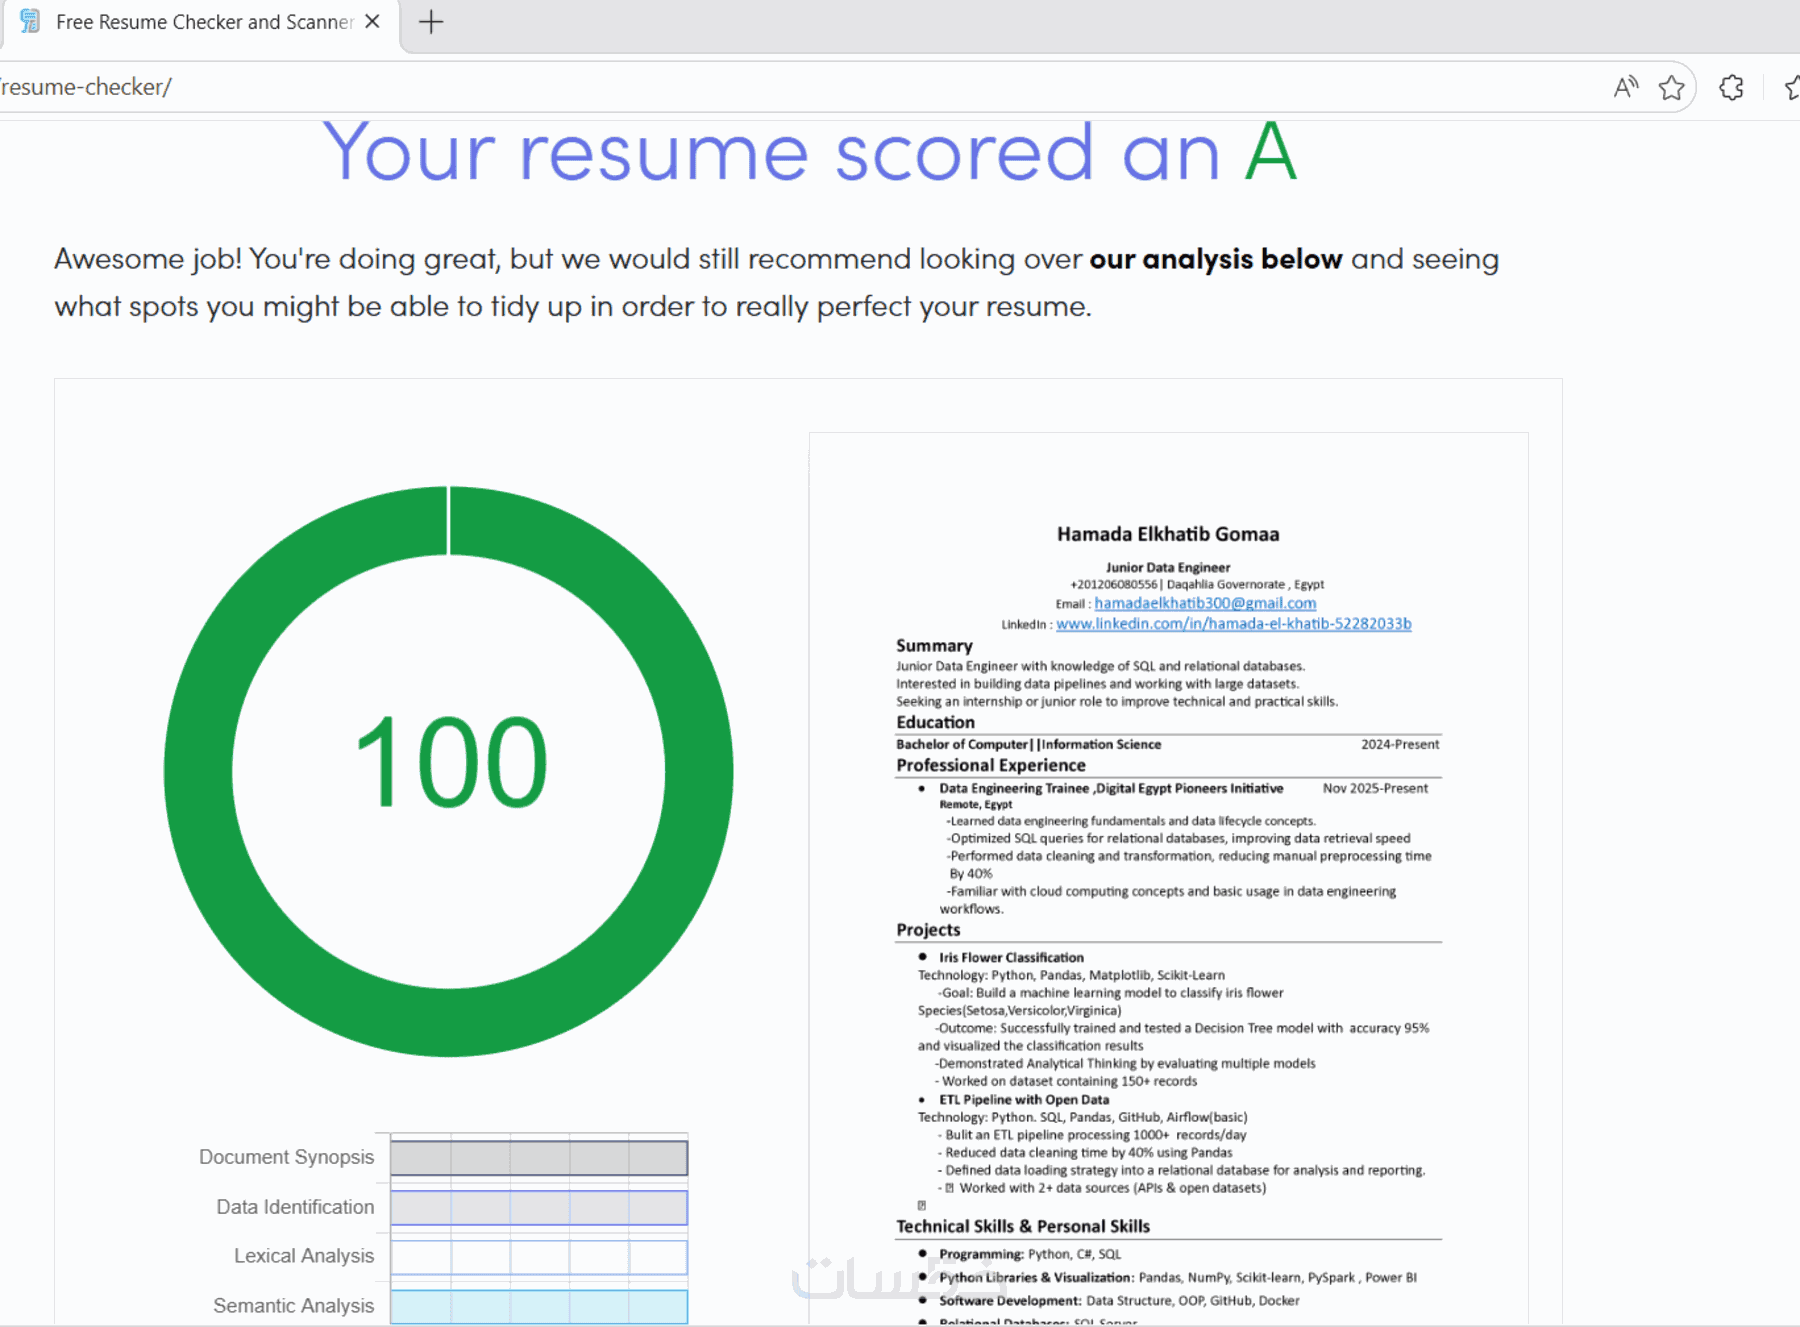The height and width of the screenshot is (1327, 1800).
Task: Click the Semantic Analysis label
Action: pos(294,1306)
